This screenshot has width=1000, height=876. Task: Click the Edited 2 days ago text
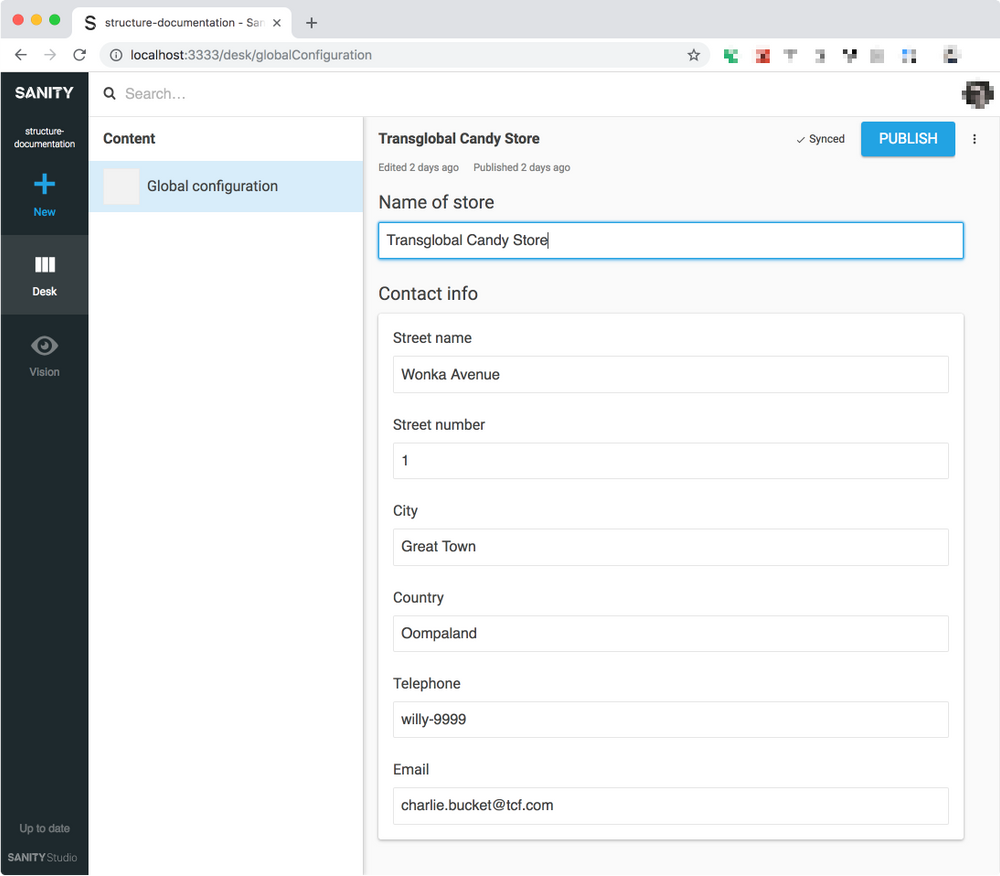[x=418, y=167]
